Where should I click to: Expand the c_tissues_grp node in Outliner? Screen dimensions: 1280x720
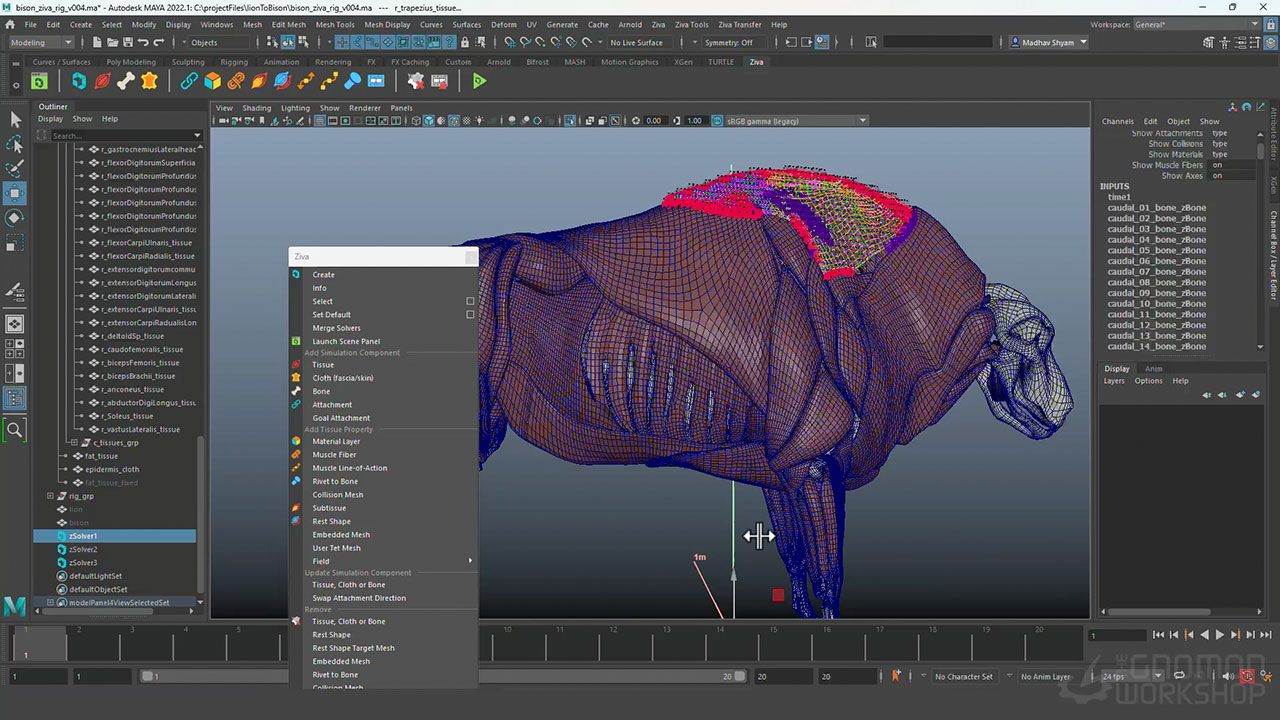click(x=74, y=443)
